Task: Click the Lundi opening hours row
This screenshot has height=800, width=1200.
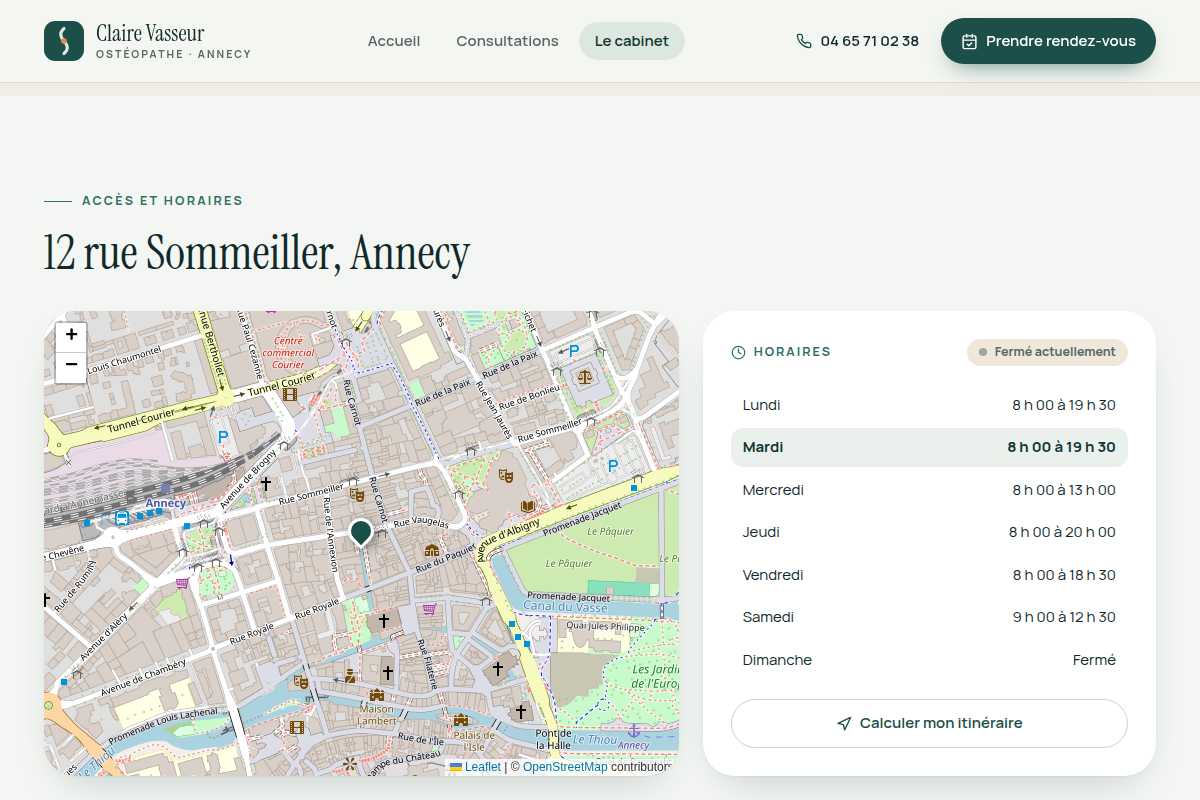Action: [929, 405]
